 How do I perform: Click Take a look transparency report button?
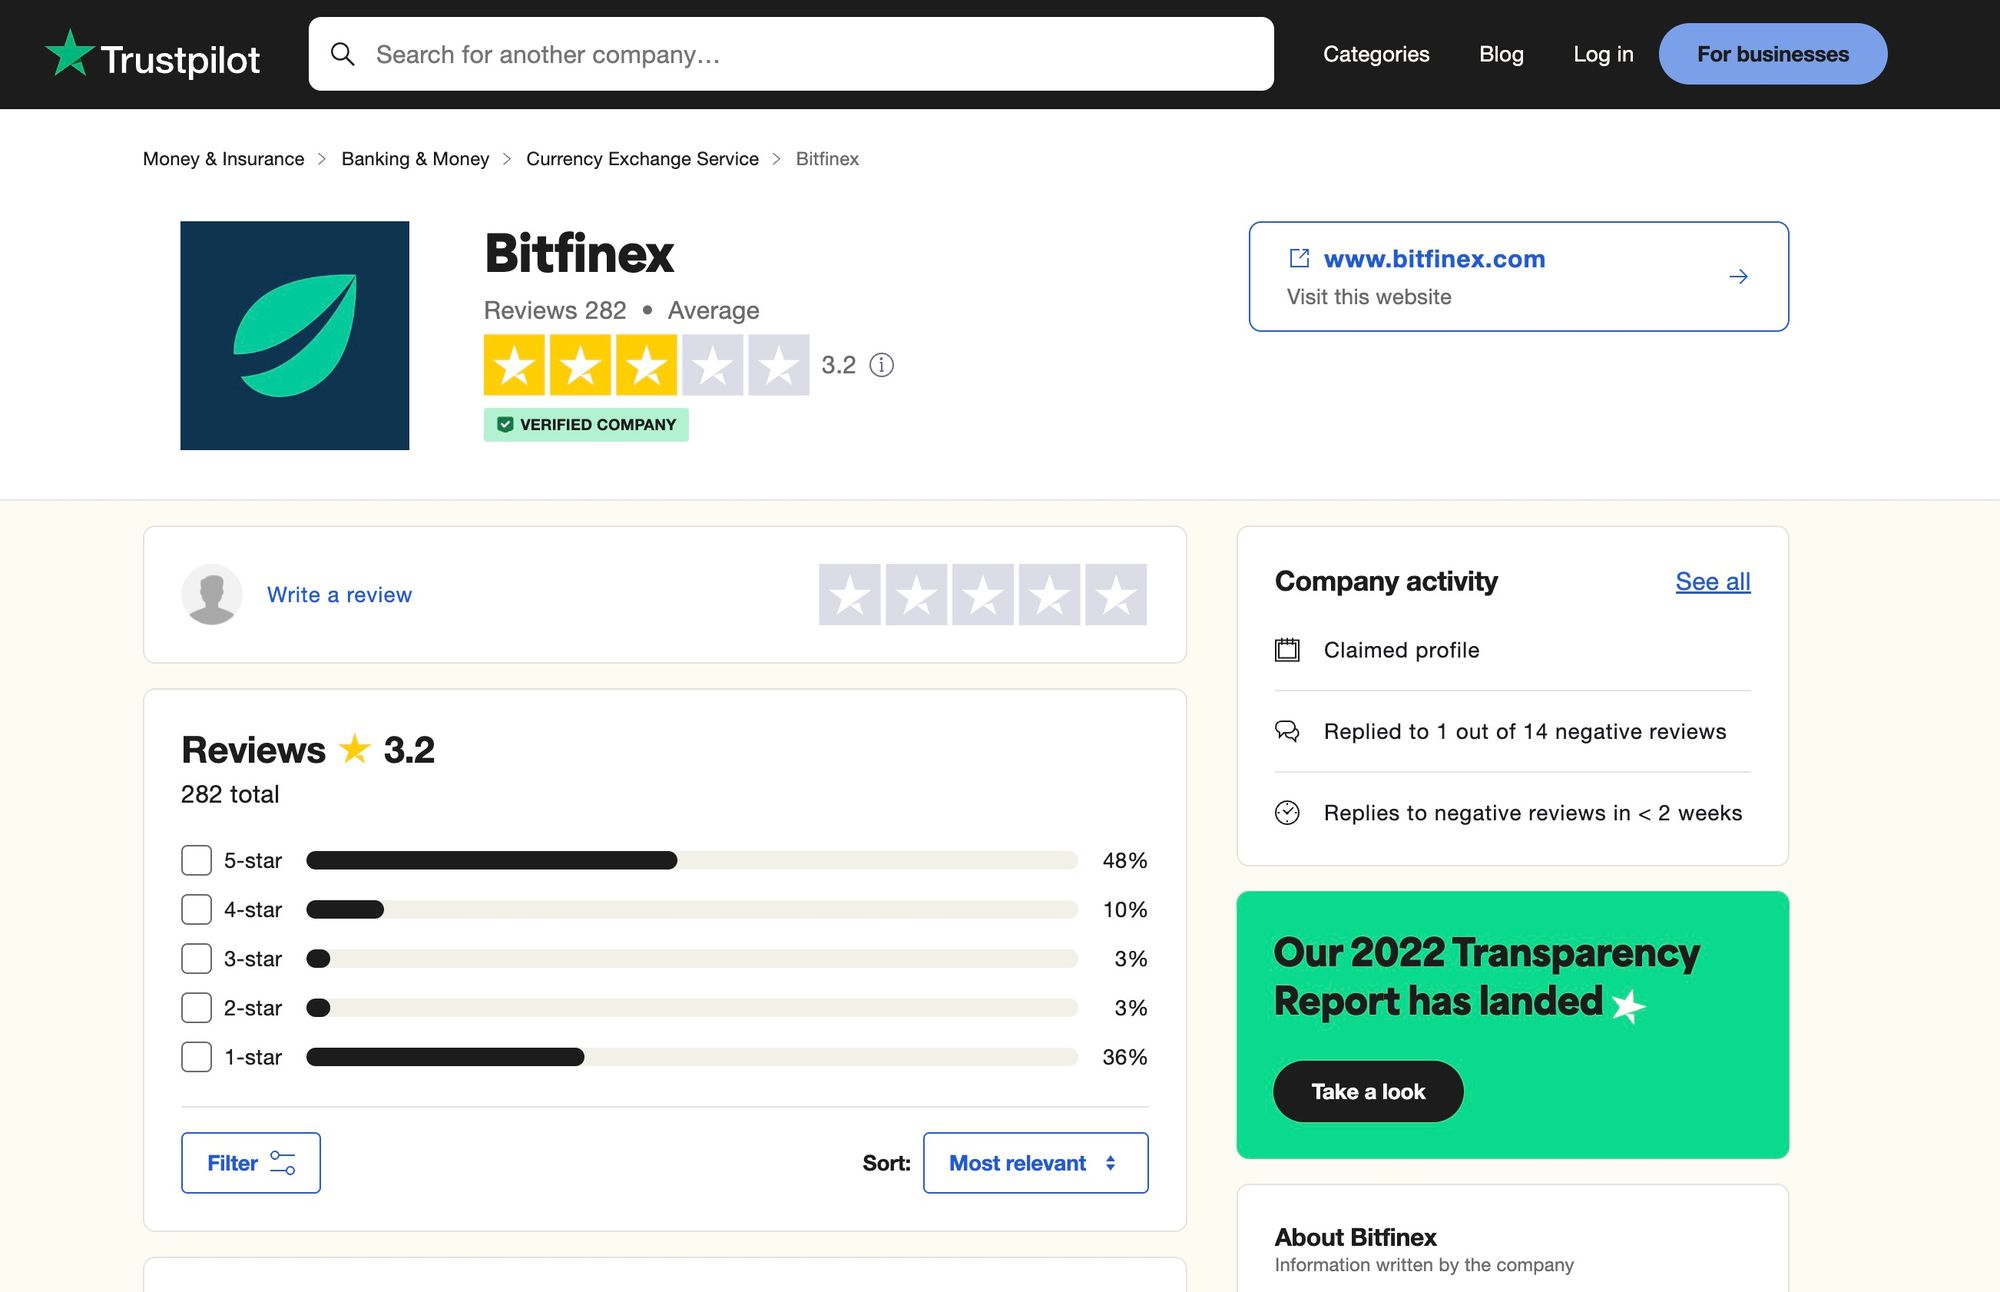[x=1369, y=1091]
